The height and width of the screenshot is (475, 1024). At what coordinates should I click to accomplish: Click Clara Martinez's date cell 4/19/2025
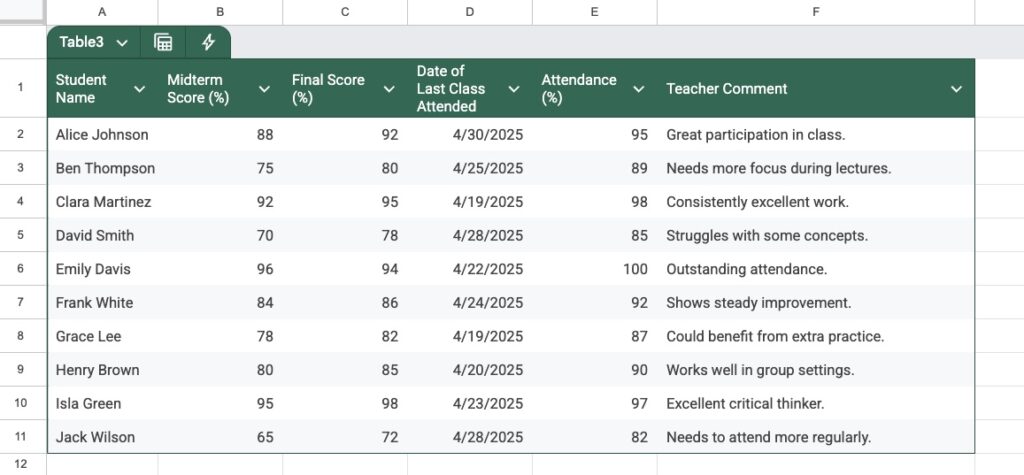(x=470, y=202)
